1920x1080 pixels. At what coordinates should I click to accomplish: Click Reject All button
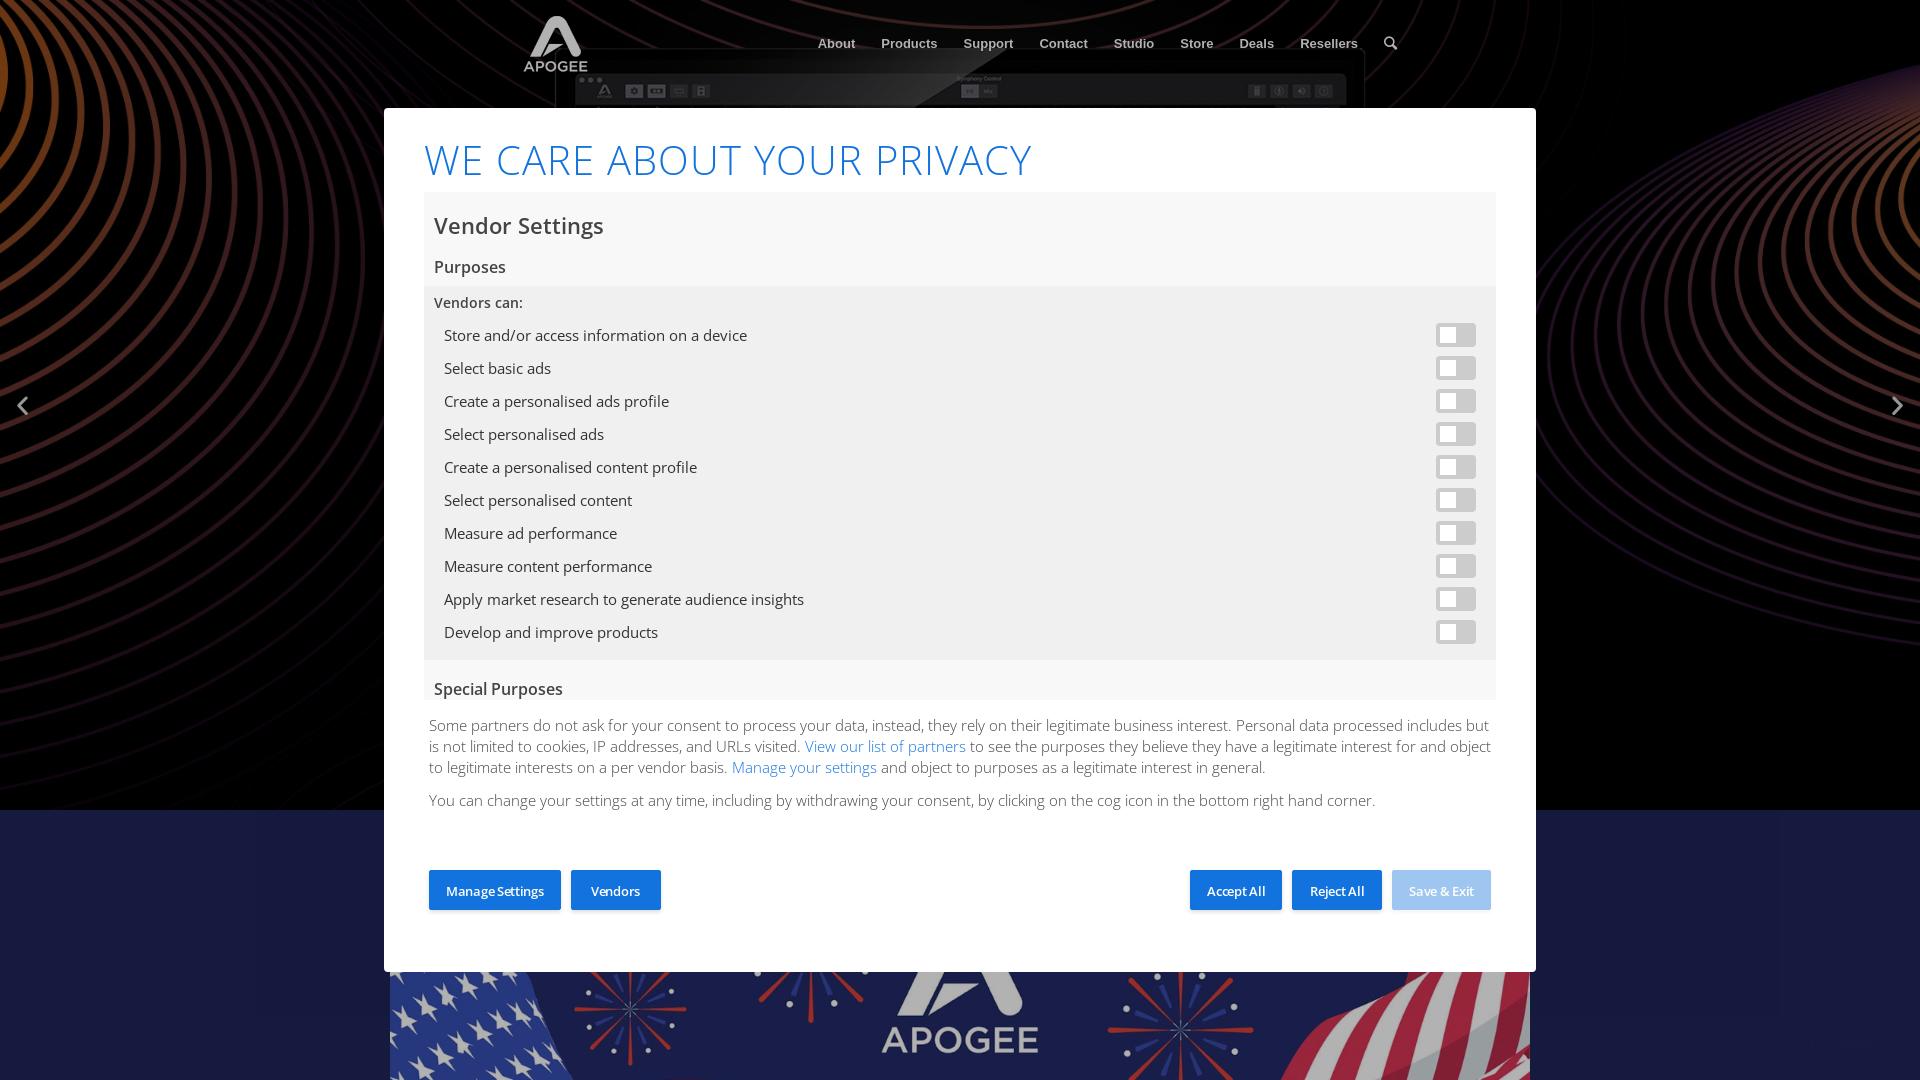1336,890
